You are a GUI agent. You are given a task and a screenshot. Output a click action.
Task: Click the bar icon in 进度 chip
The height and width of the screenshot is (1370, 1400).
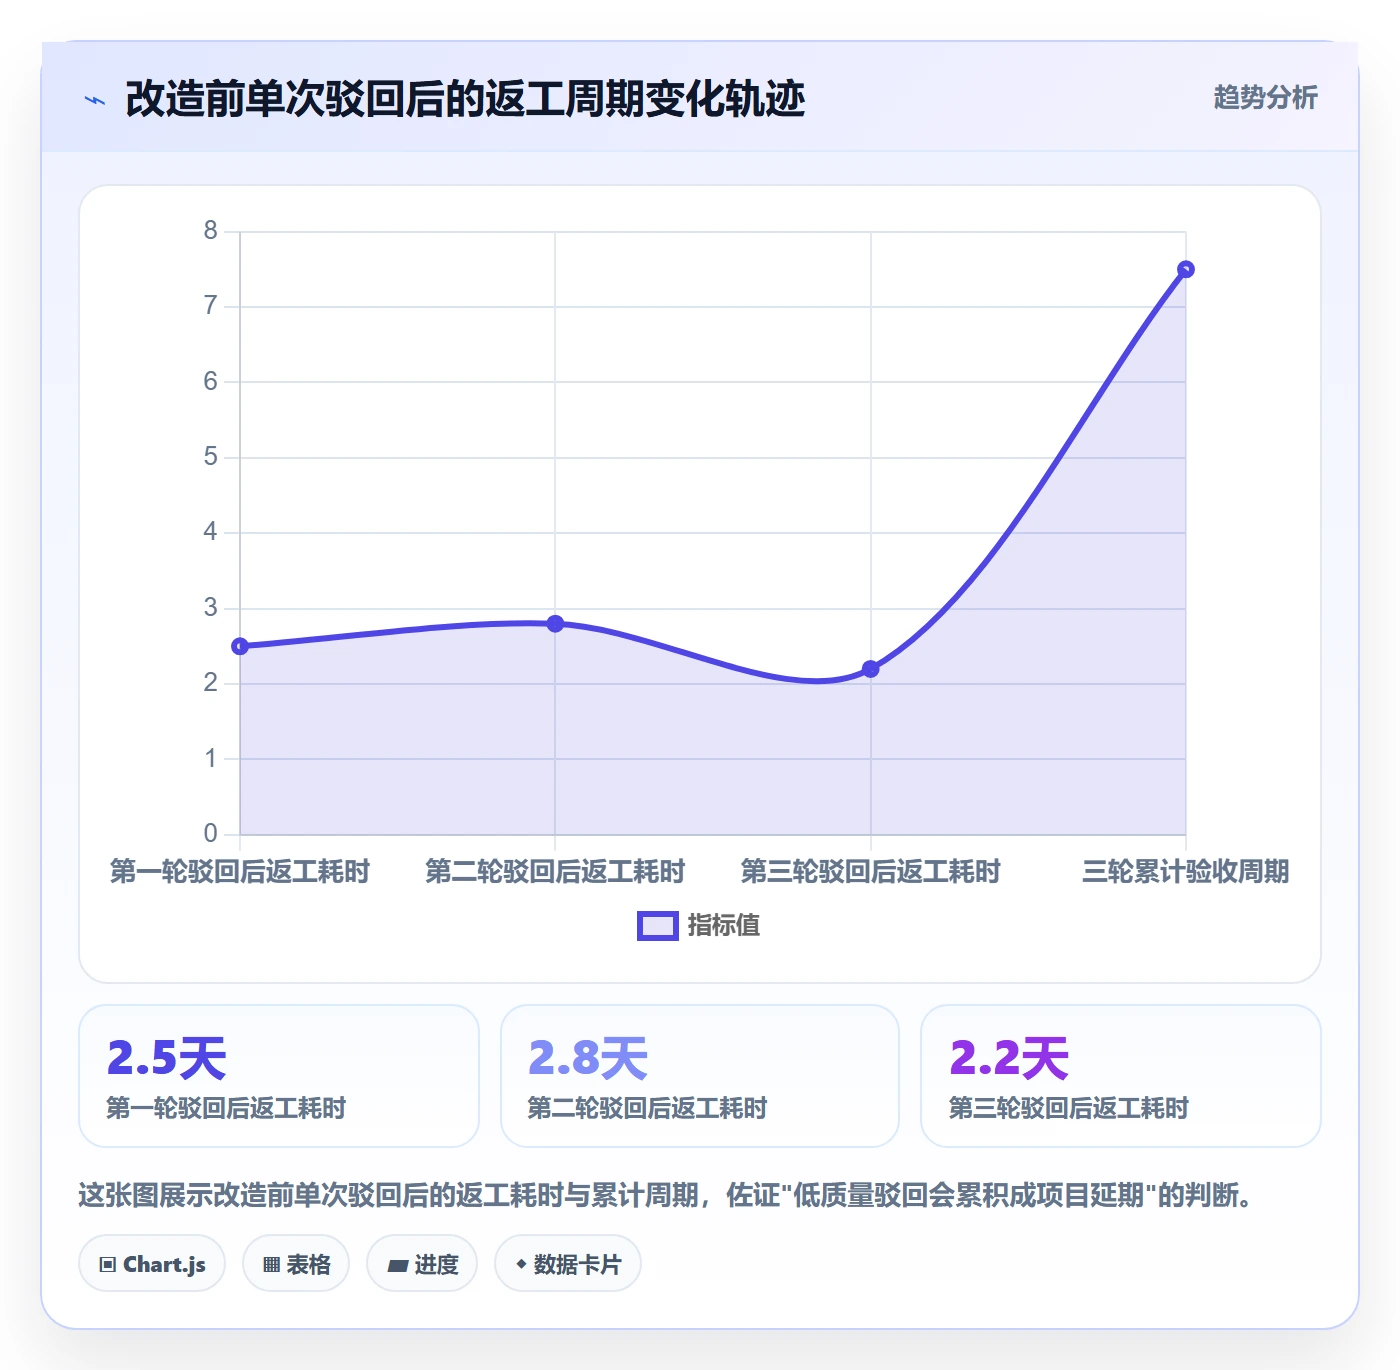pos(398,1266)
